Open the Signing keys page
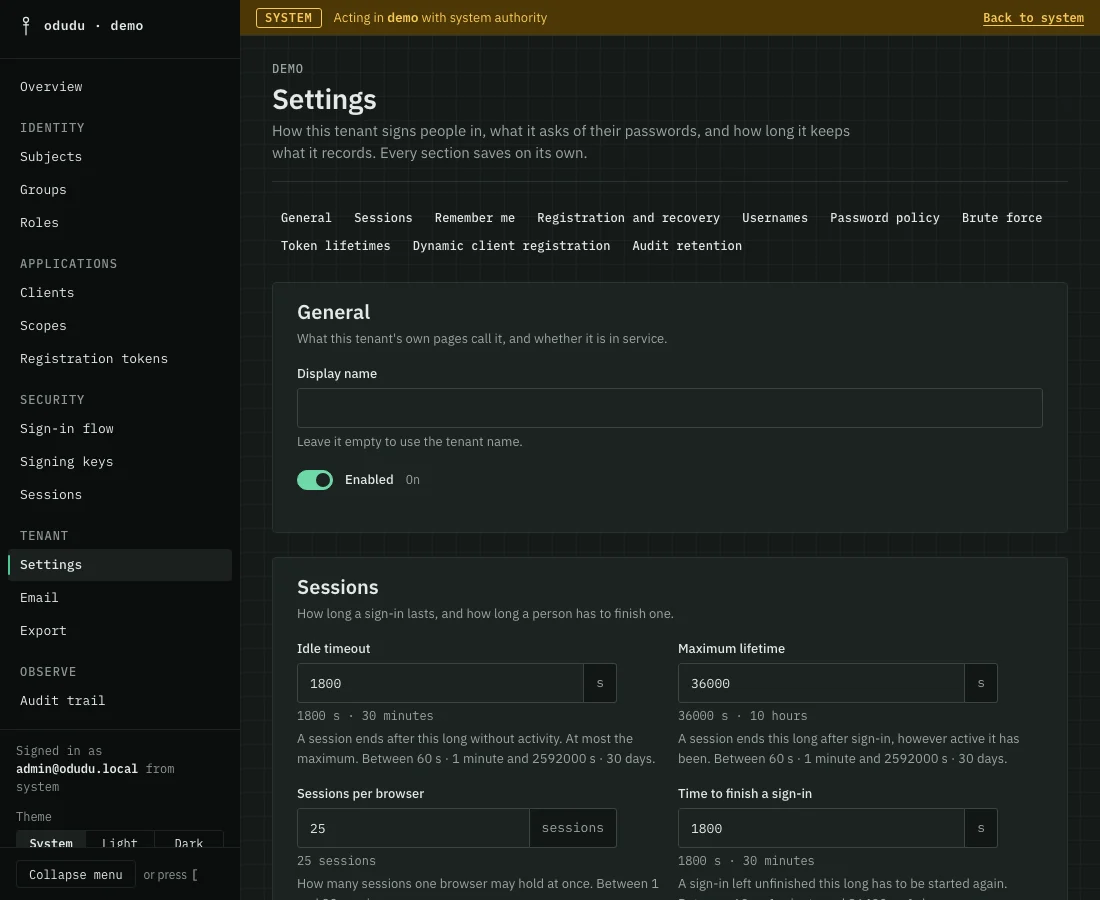 click(x=67, y=462)
